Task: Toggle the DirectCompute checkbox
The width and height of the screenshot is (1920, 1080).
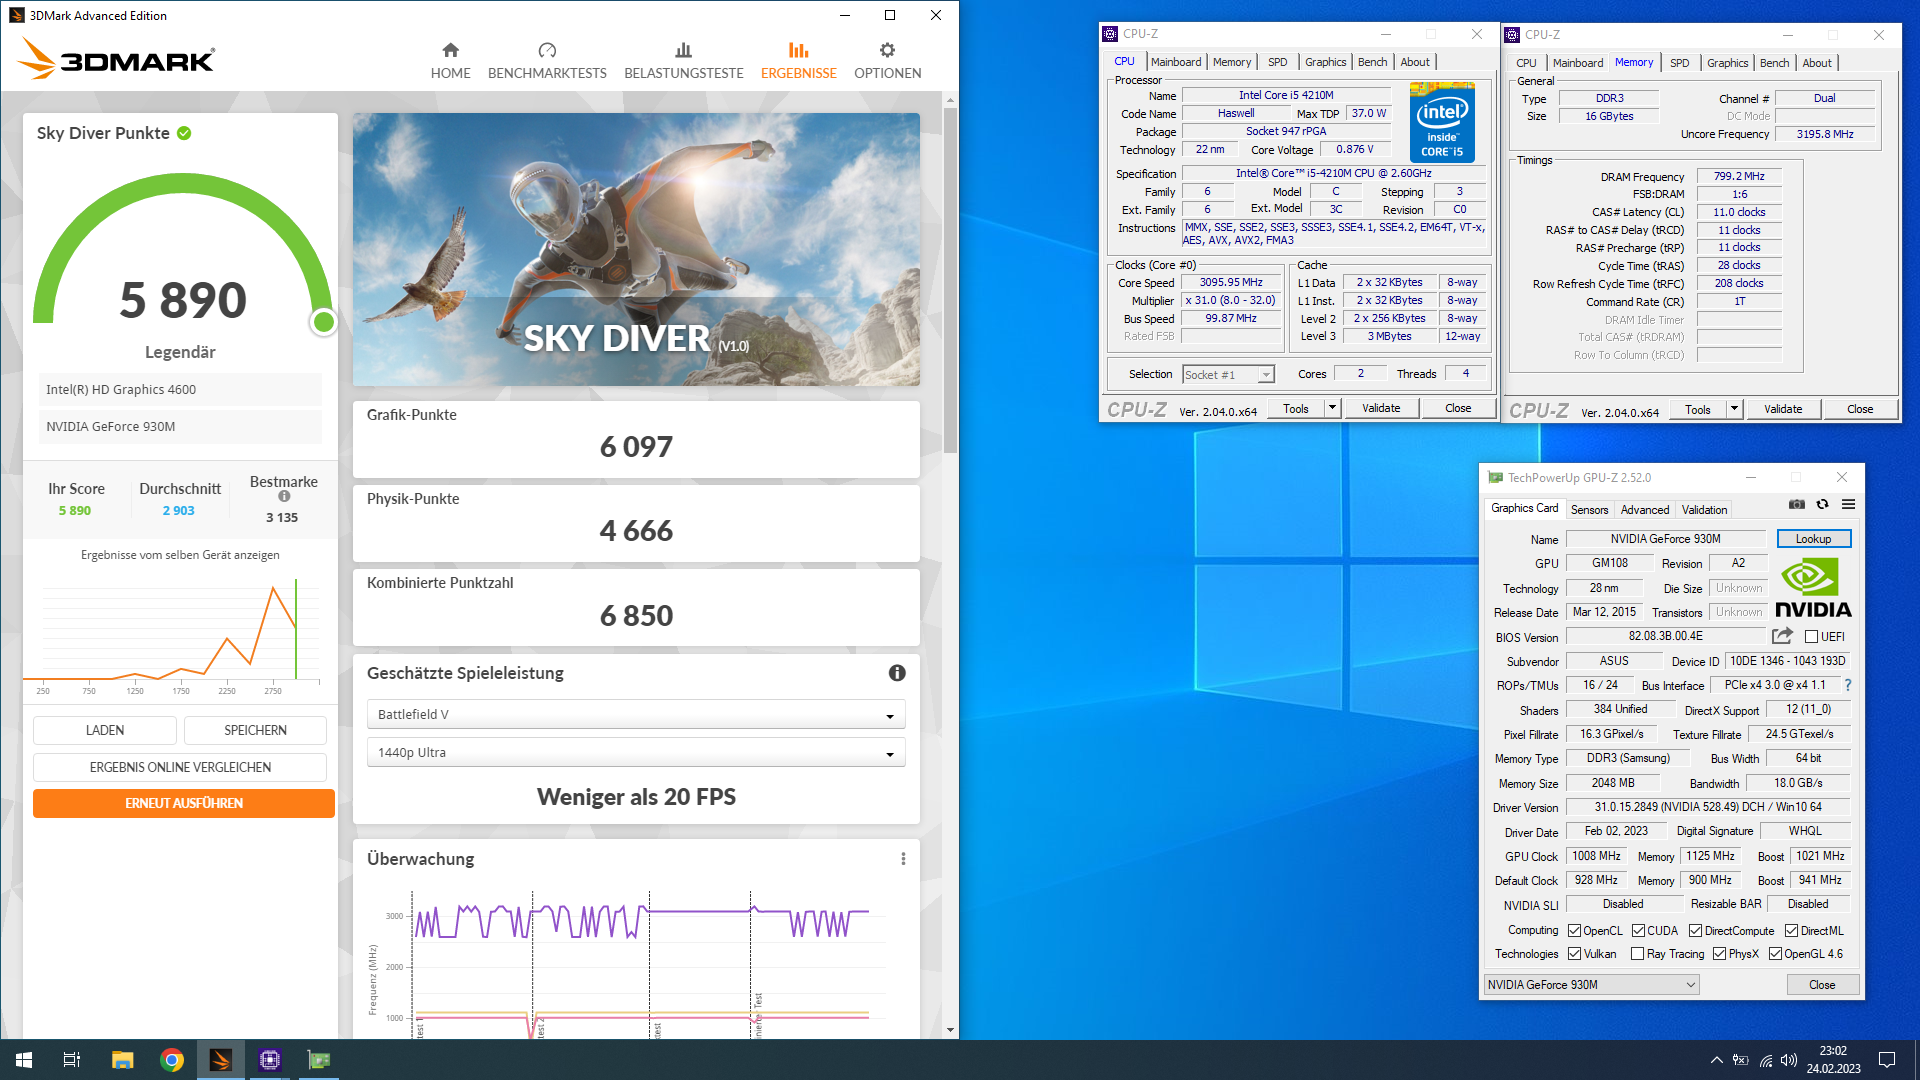Action: click(x=1696, y=931)
